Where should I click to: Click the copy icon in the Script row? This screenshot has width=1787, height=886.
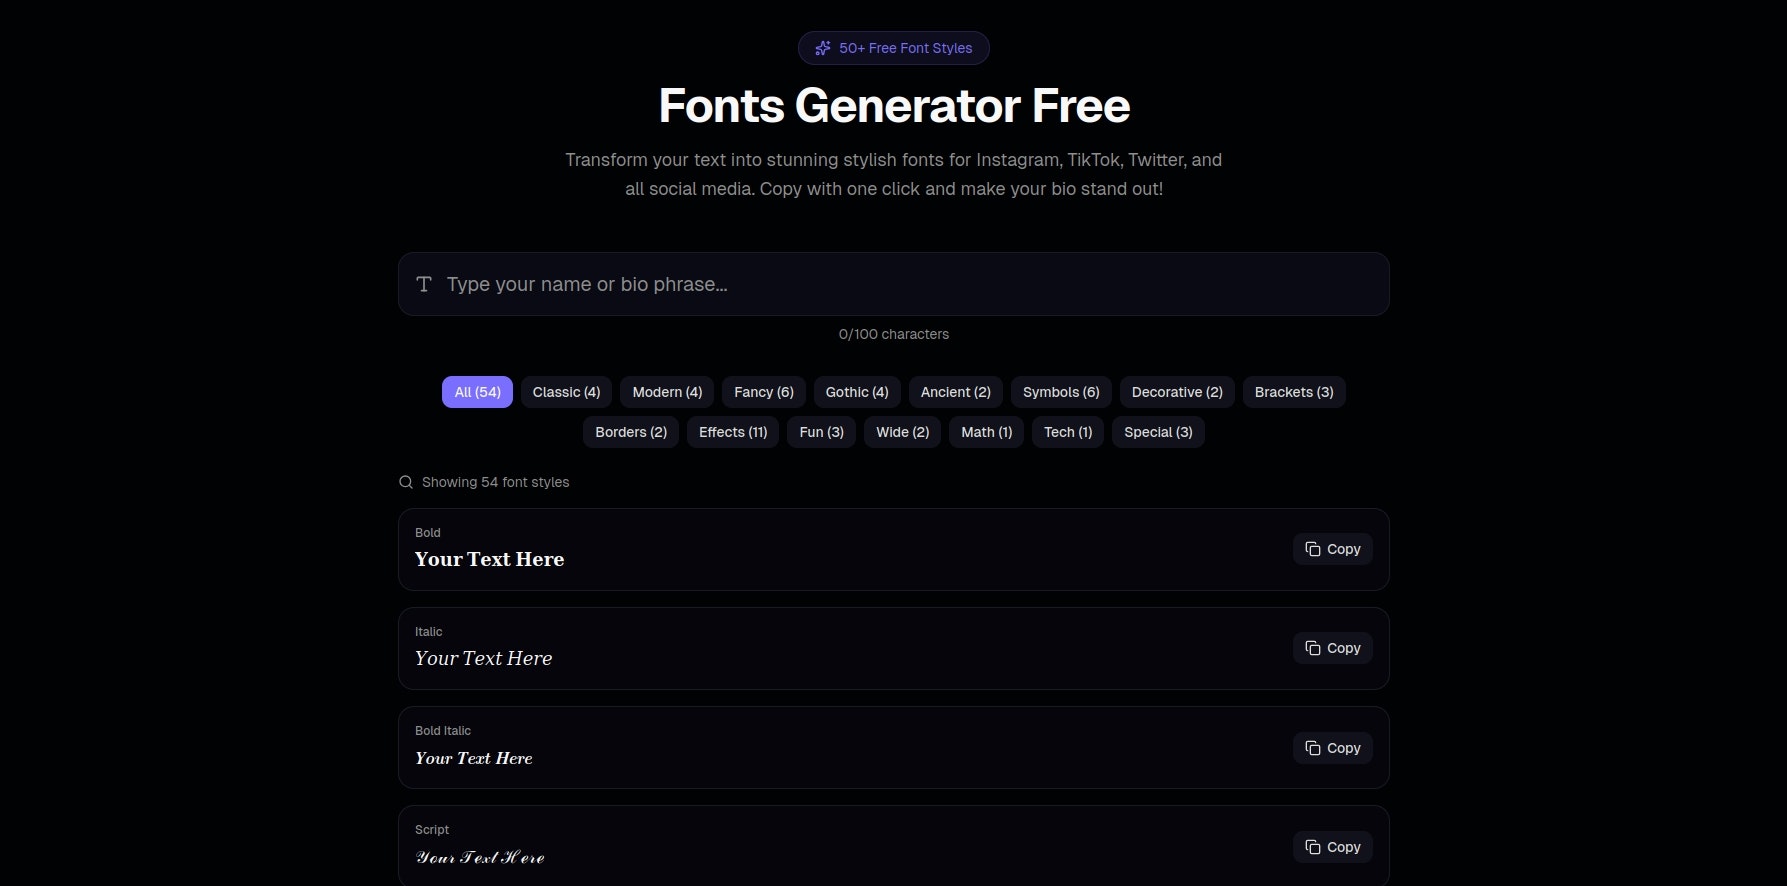1313,847
